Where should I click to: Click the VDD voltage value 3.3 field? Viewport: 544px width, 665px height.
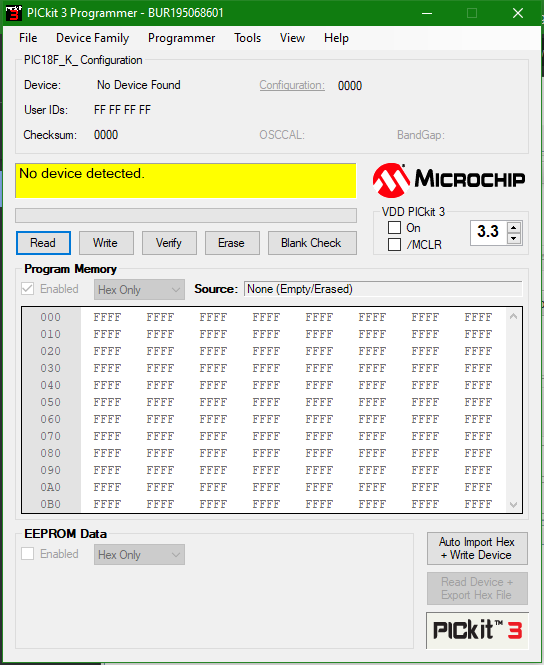click(488, 232)
